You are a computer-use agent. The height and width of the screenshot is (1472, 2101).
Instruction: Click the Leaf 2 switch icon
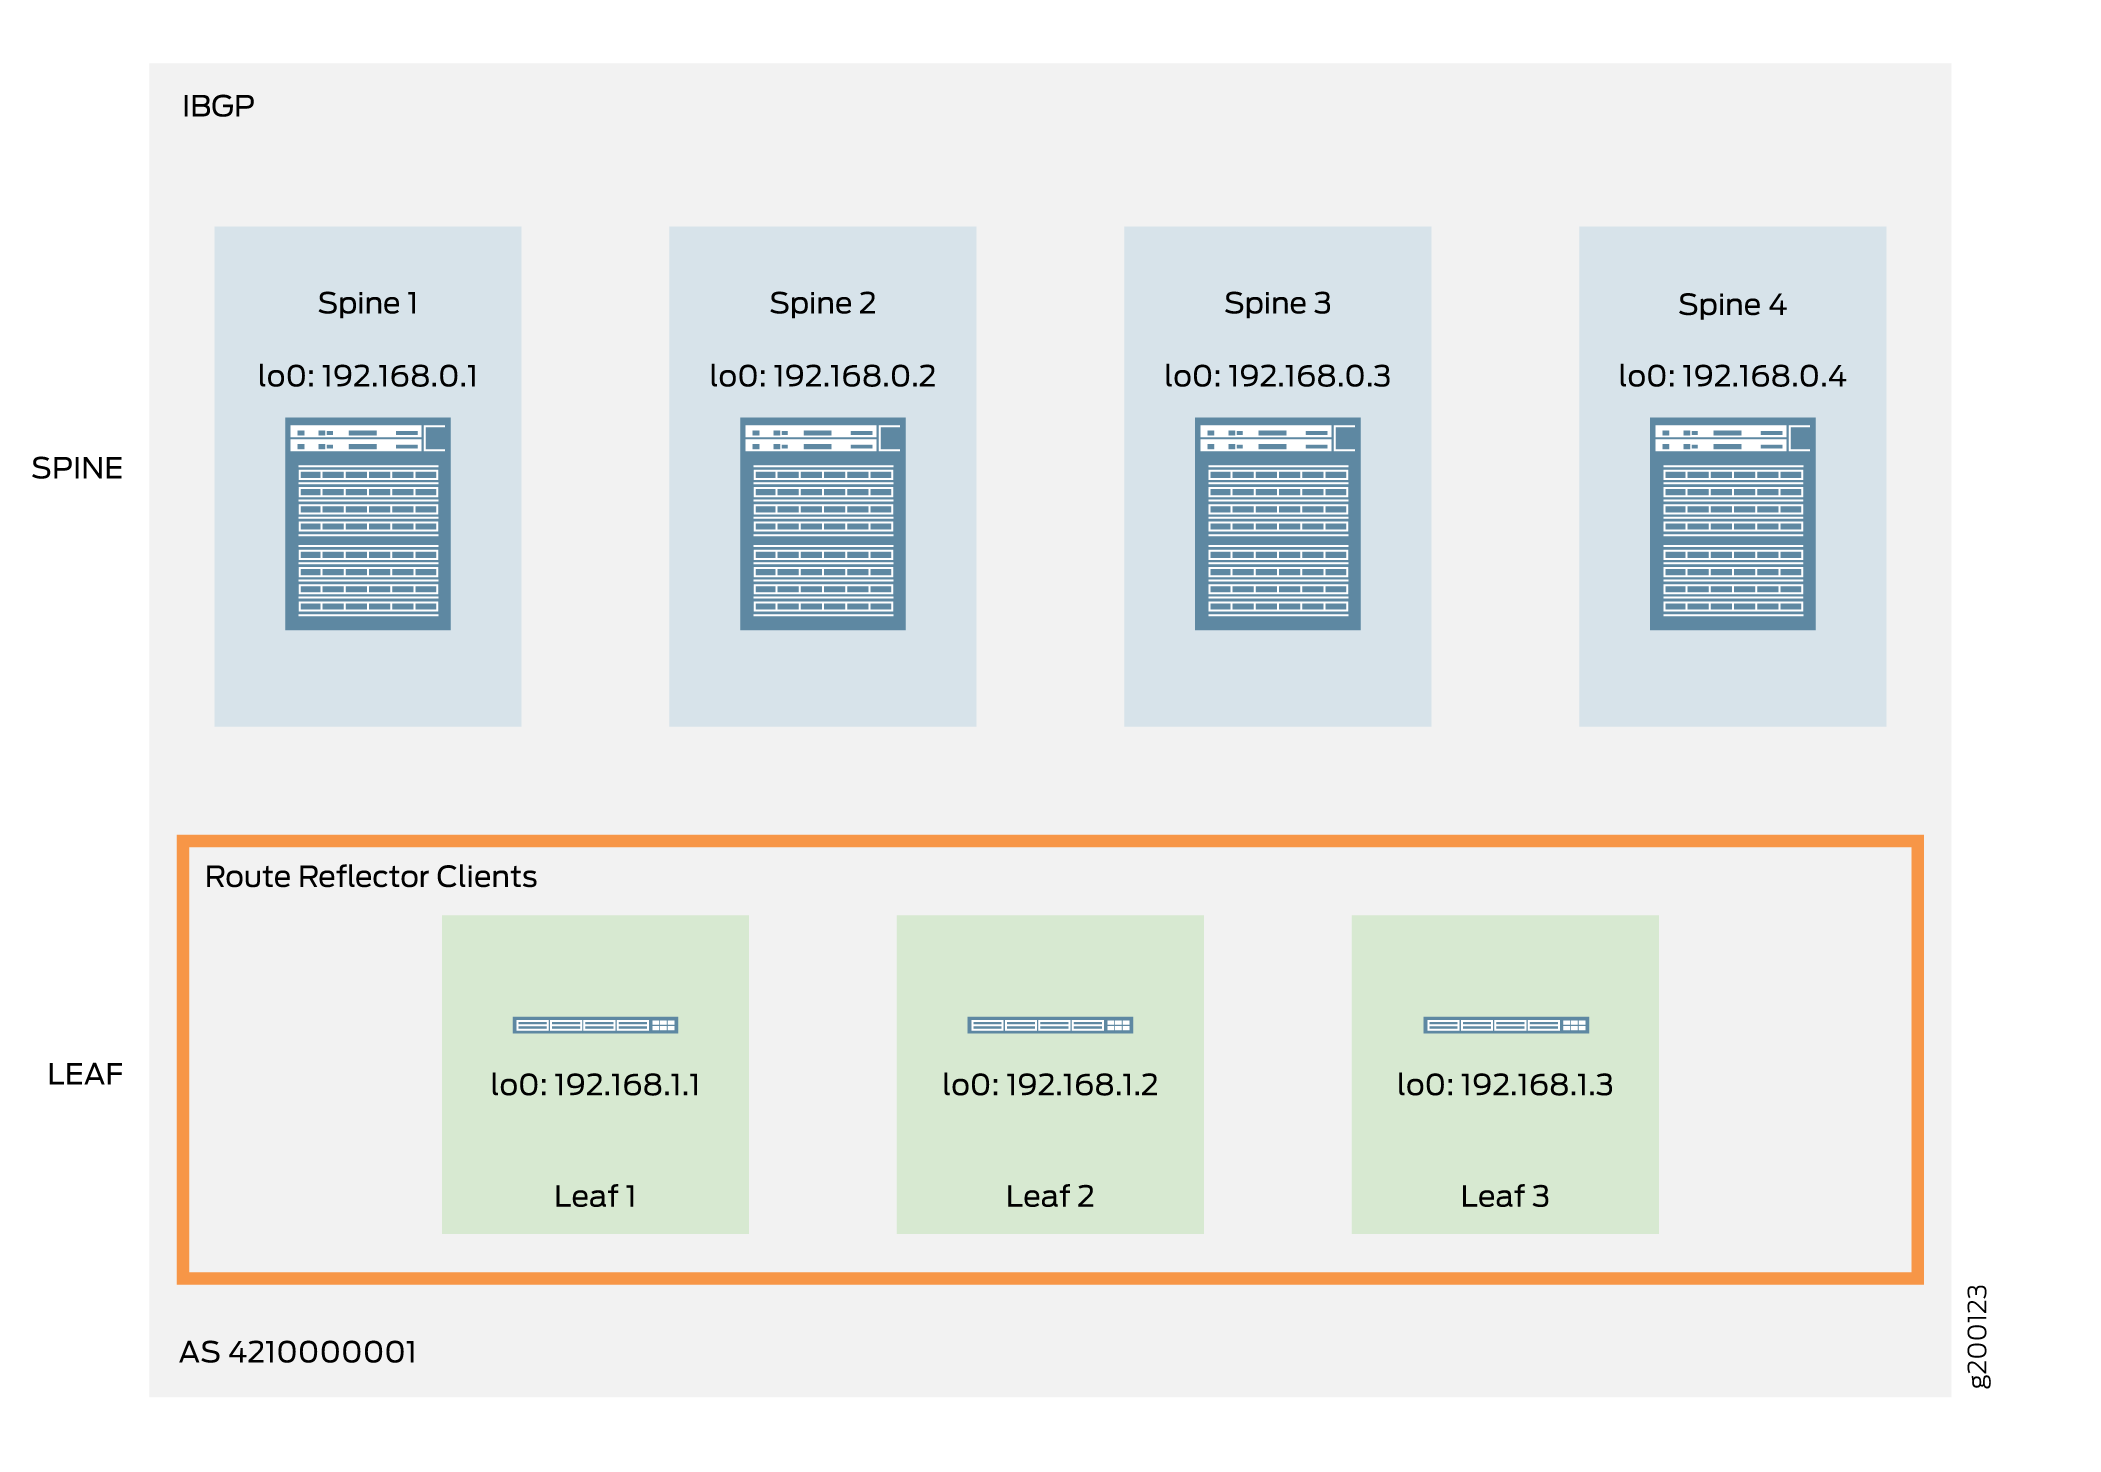click(1050, 1025)
